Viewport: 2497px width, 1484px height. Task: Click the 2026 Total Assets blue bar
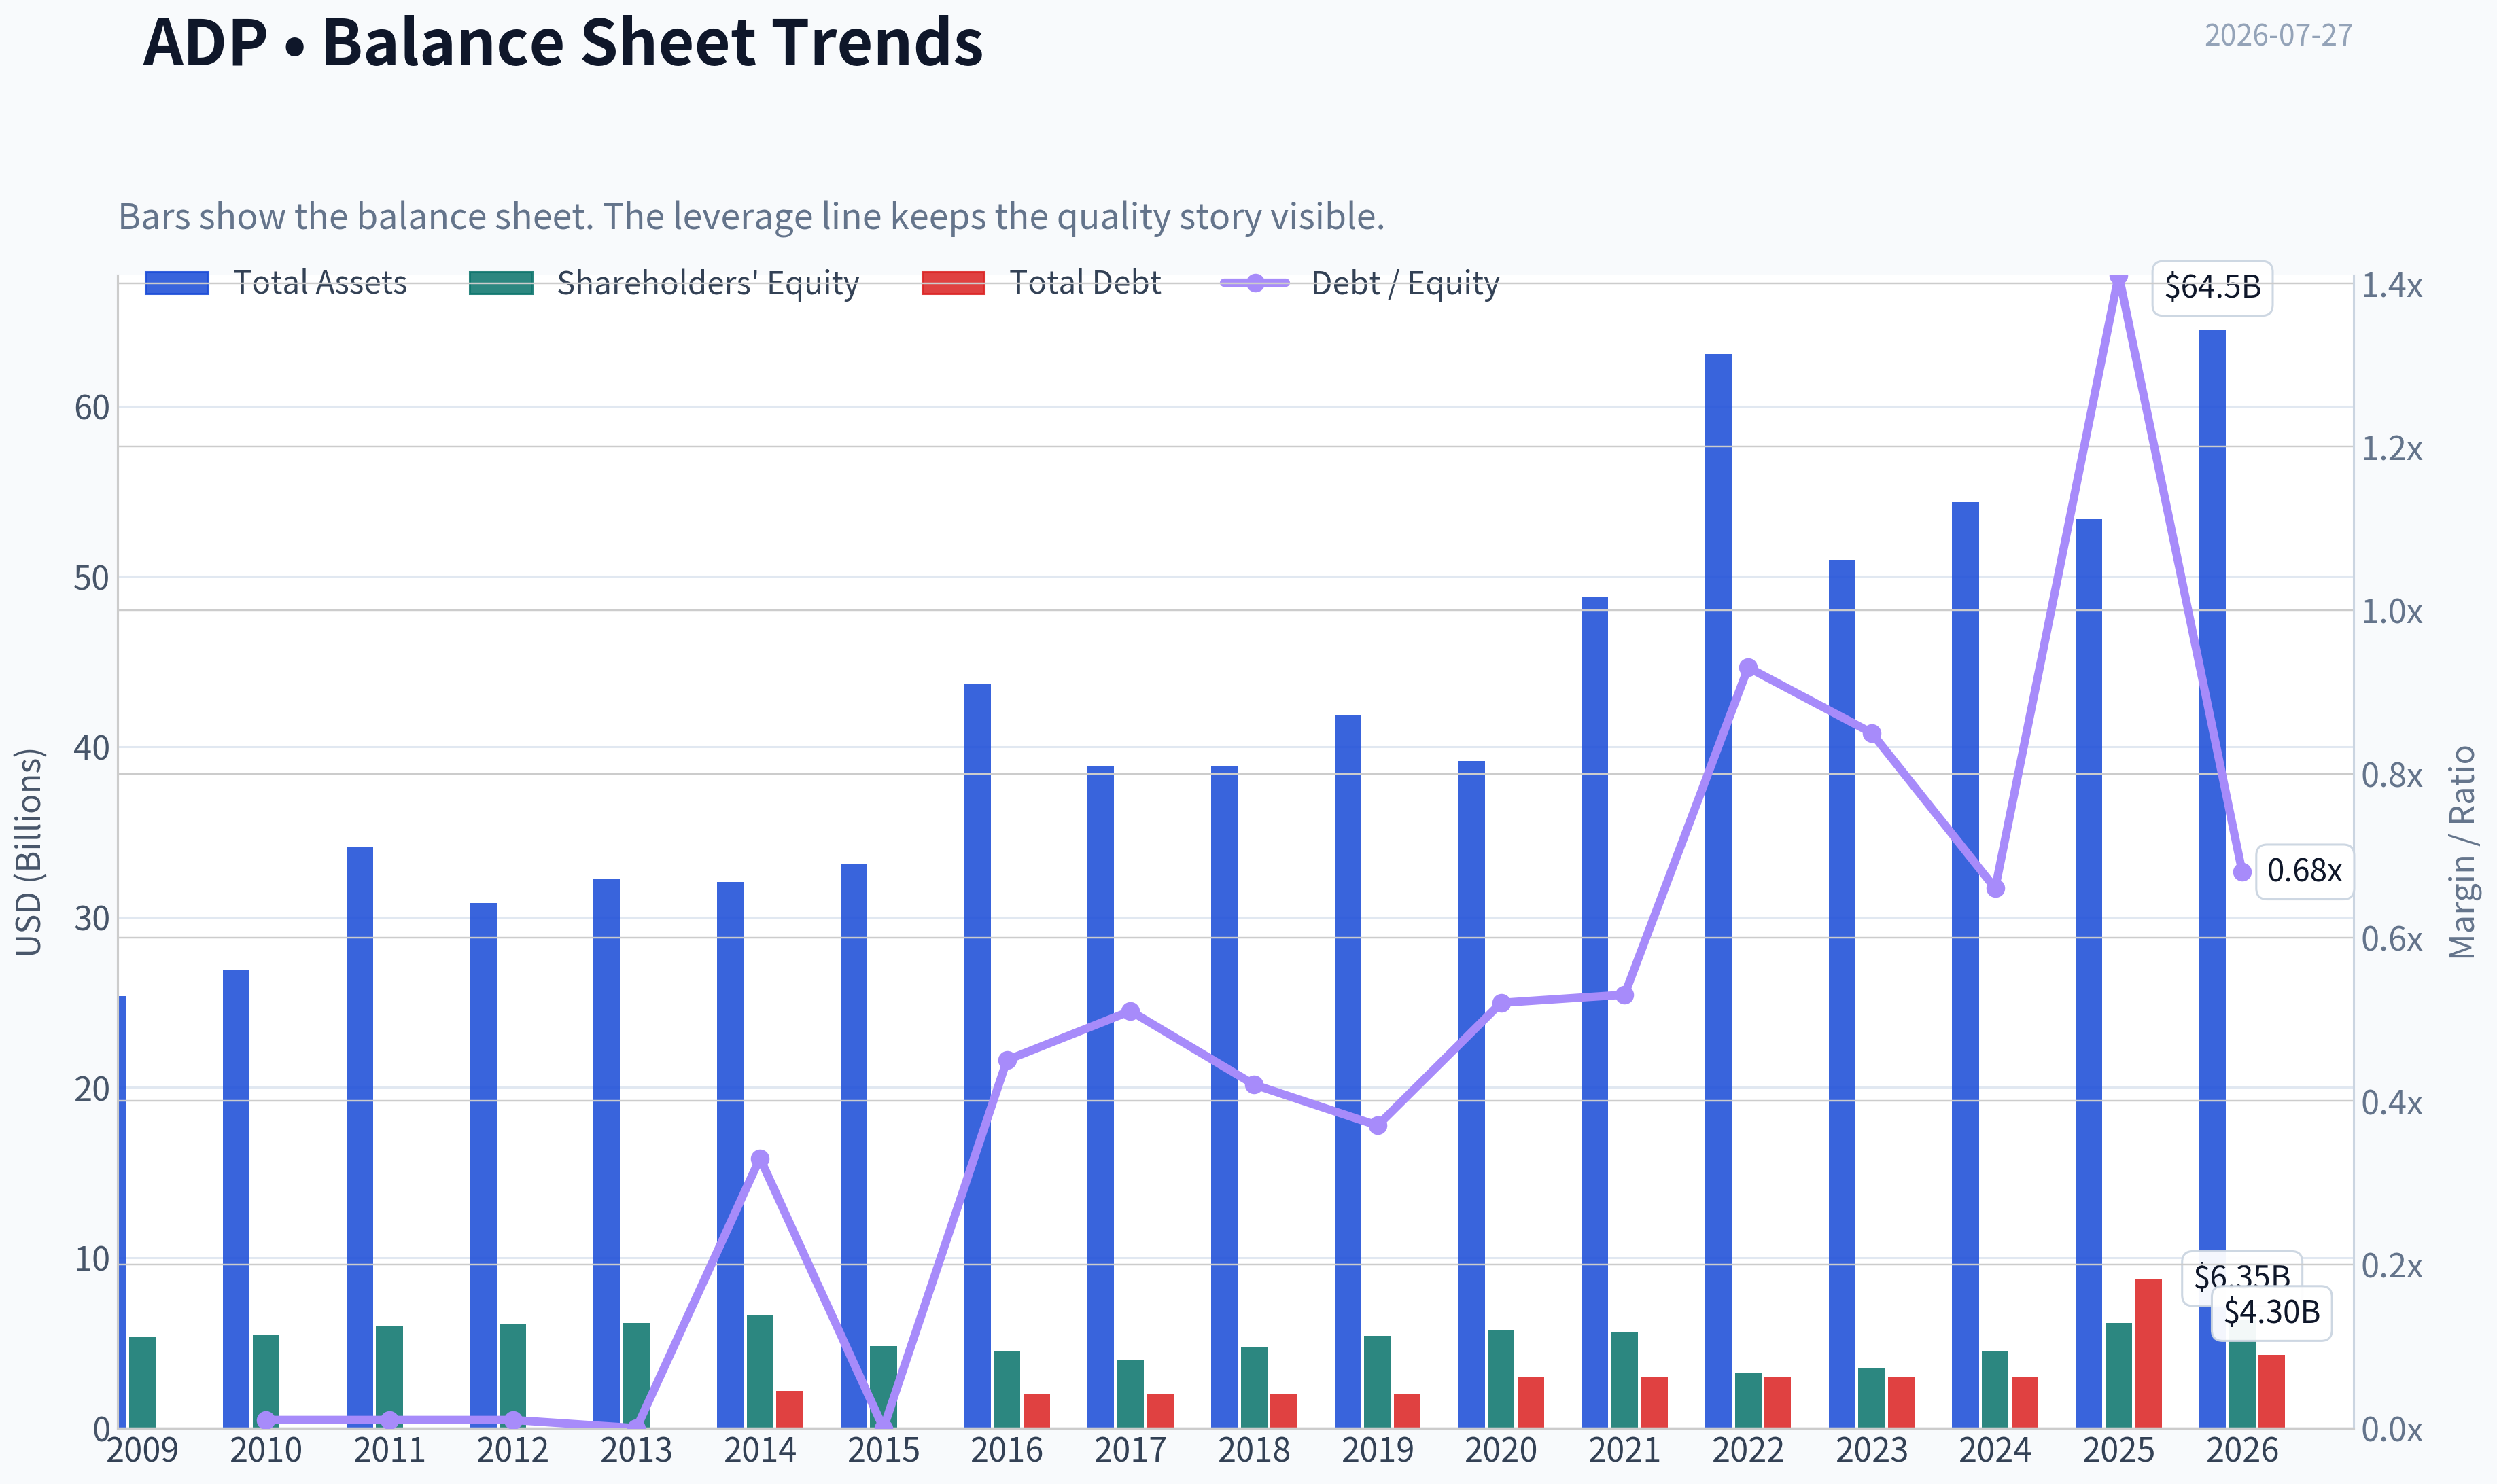[x=2212, y=879]
